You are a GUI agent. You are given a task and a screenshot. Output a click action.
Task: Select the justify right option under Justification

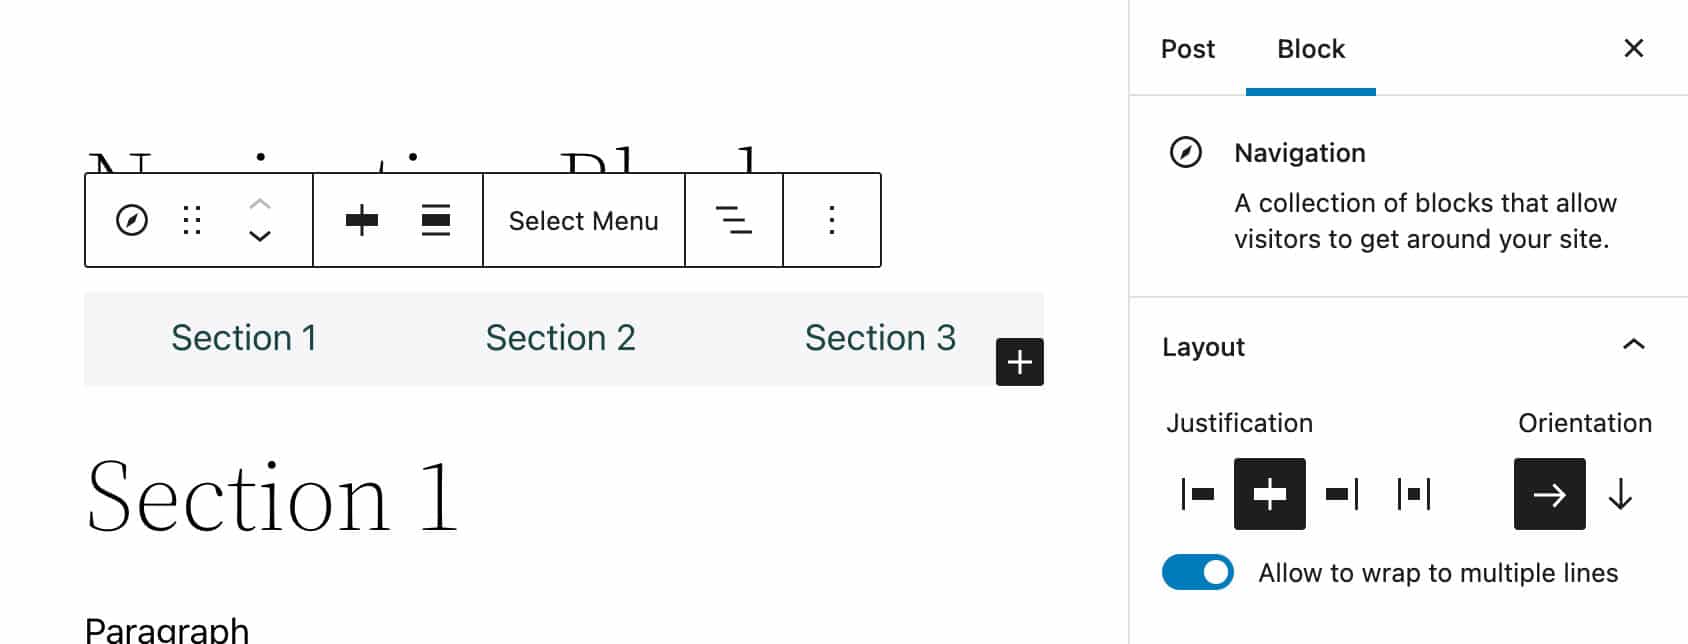point(1340,494)
